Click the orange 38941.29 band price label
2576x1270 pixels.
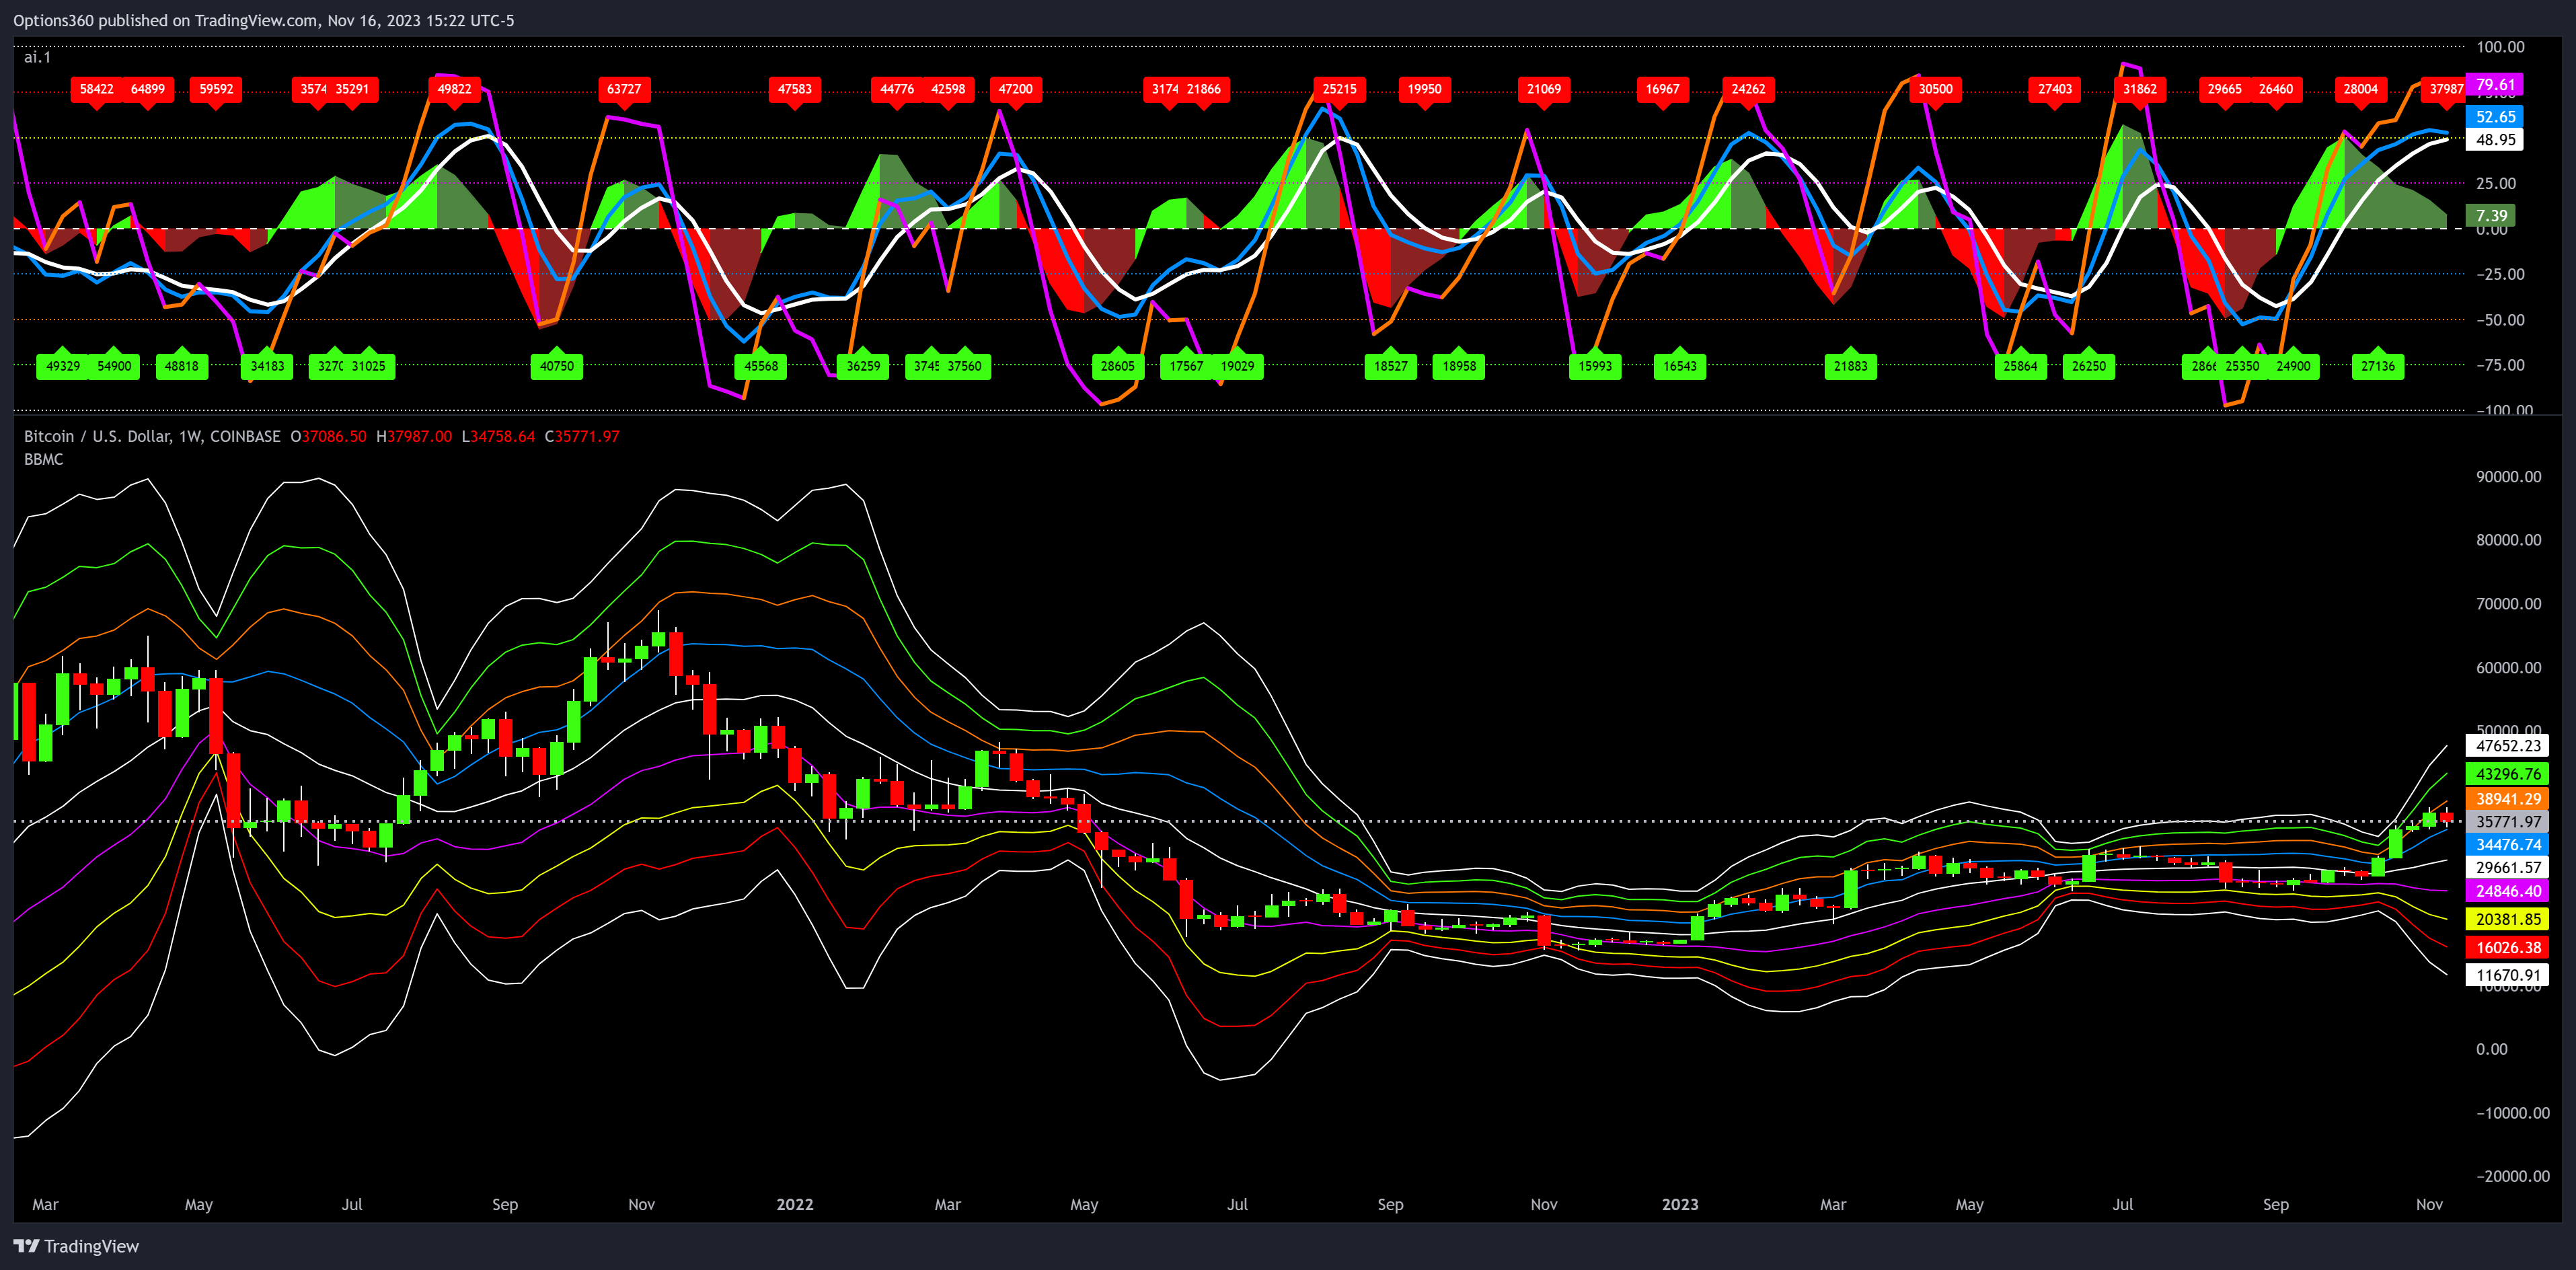(2507, 799)
